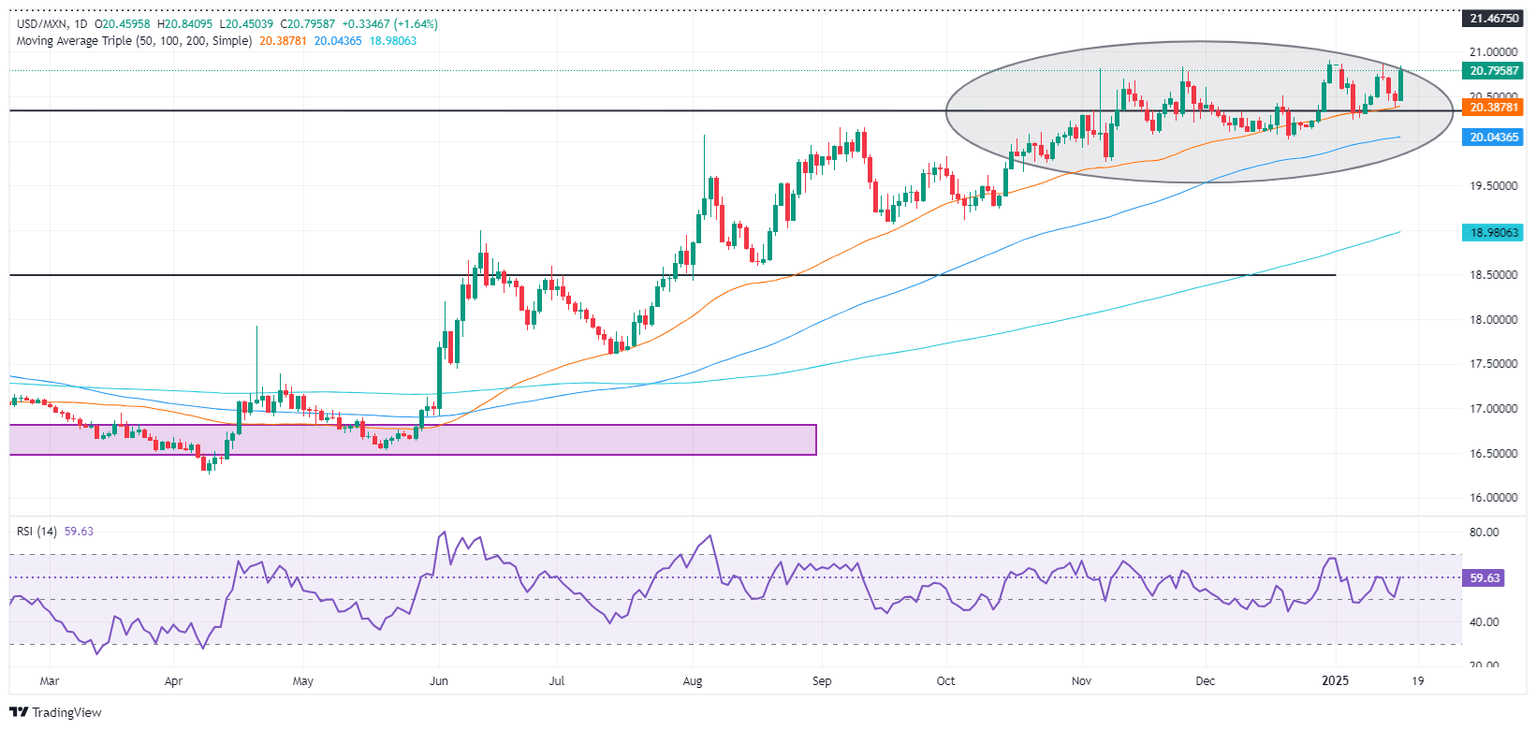Click the Jun label on time axis
The width and height of the screenshot is (1536, 729).
point(437,681)
